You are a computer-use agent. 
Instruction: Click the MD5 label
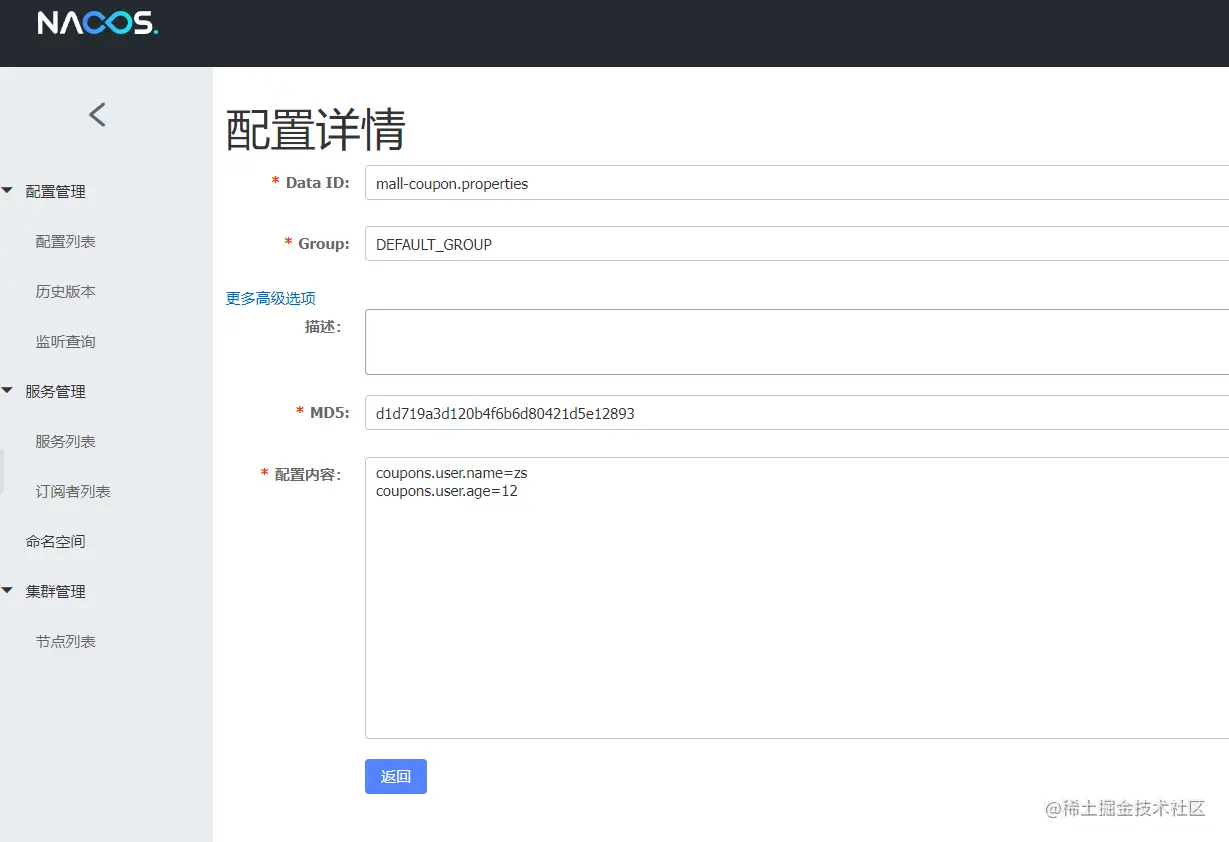pyautogui.click(x=330, y=412)
